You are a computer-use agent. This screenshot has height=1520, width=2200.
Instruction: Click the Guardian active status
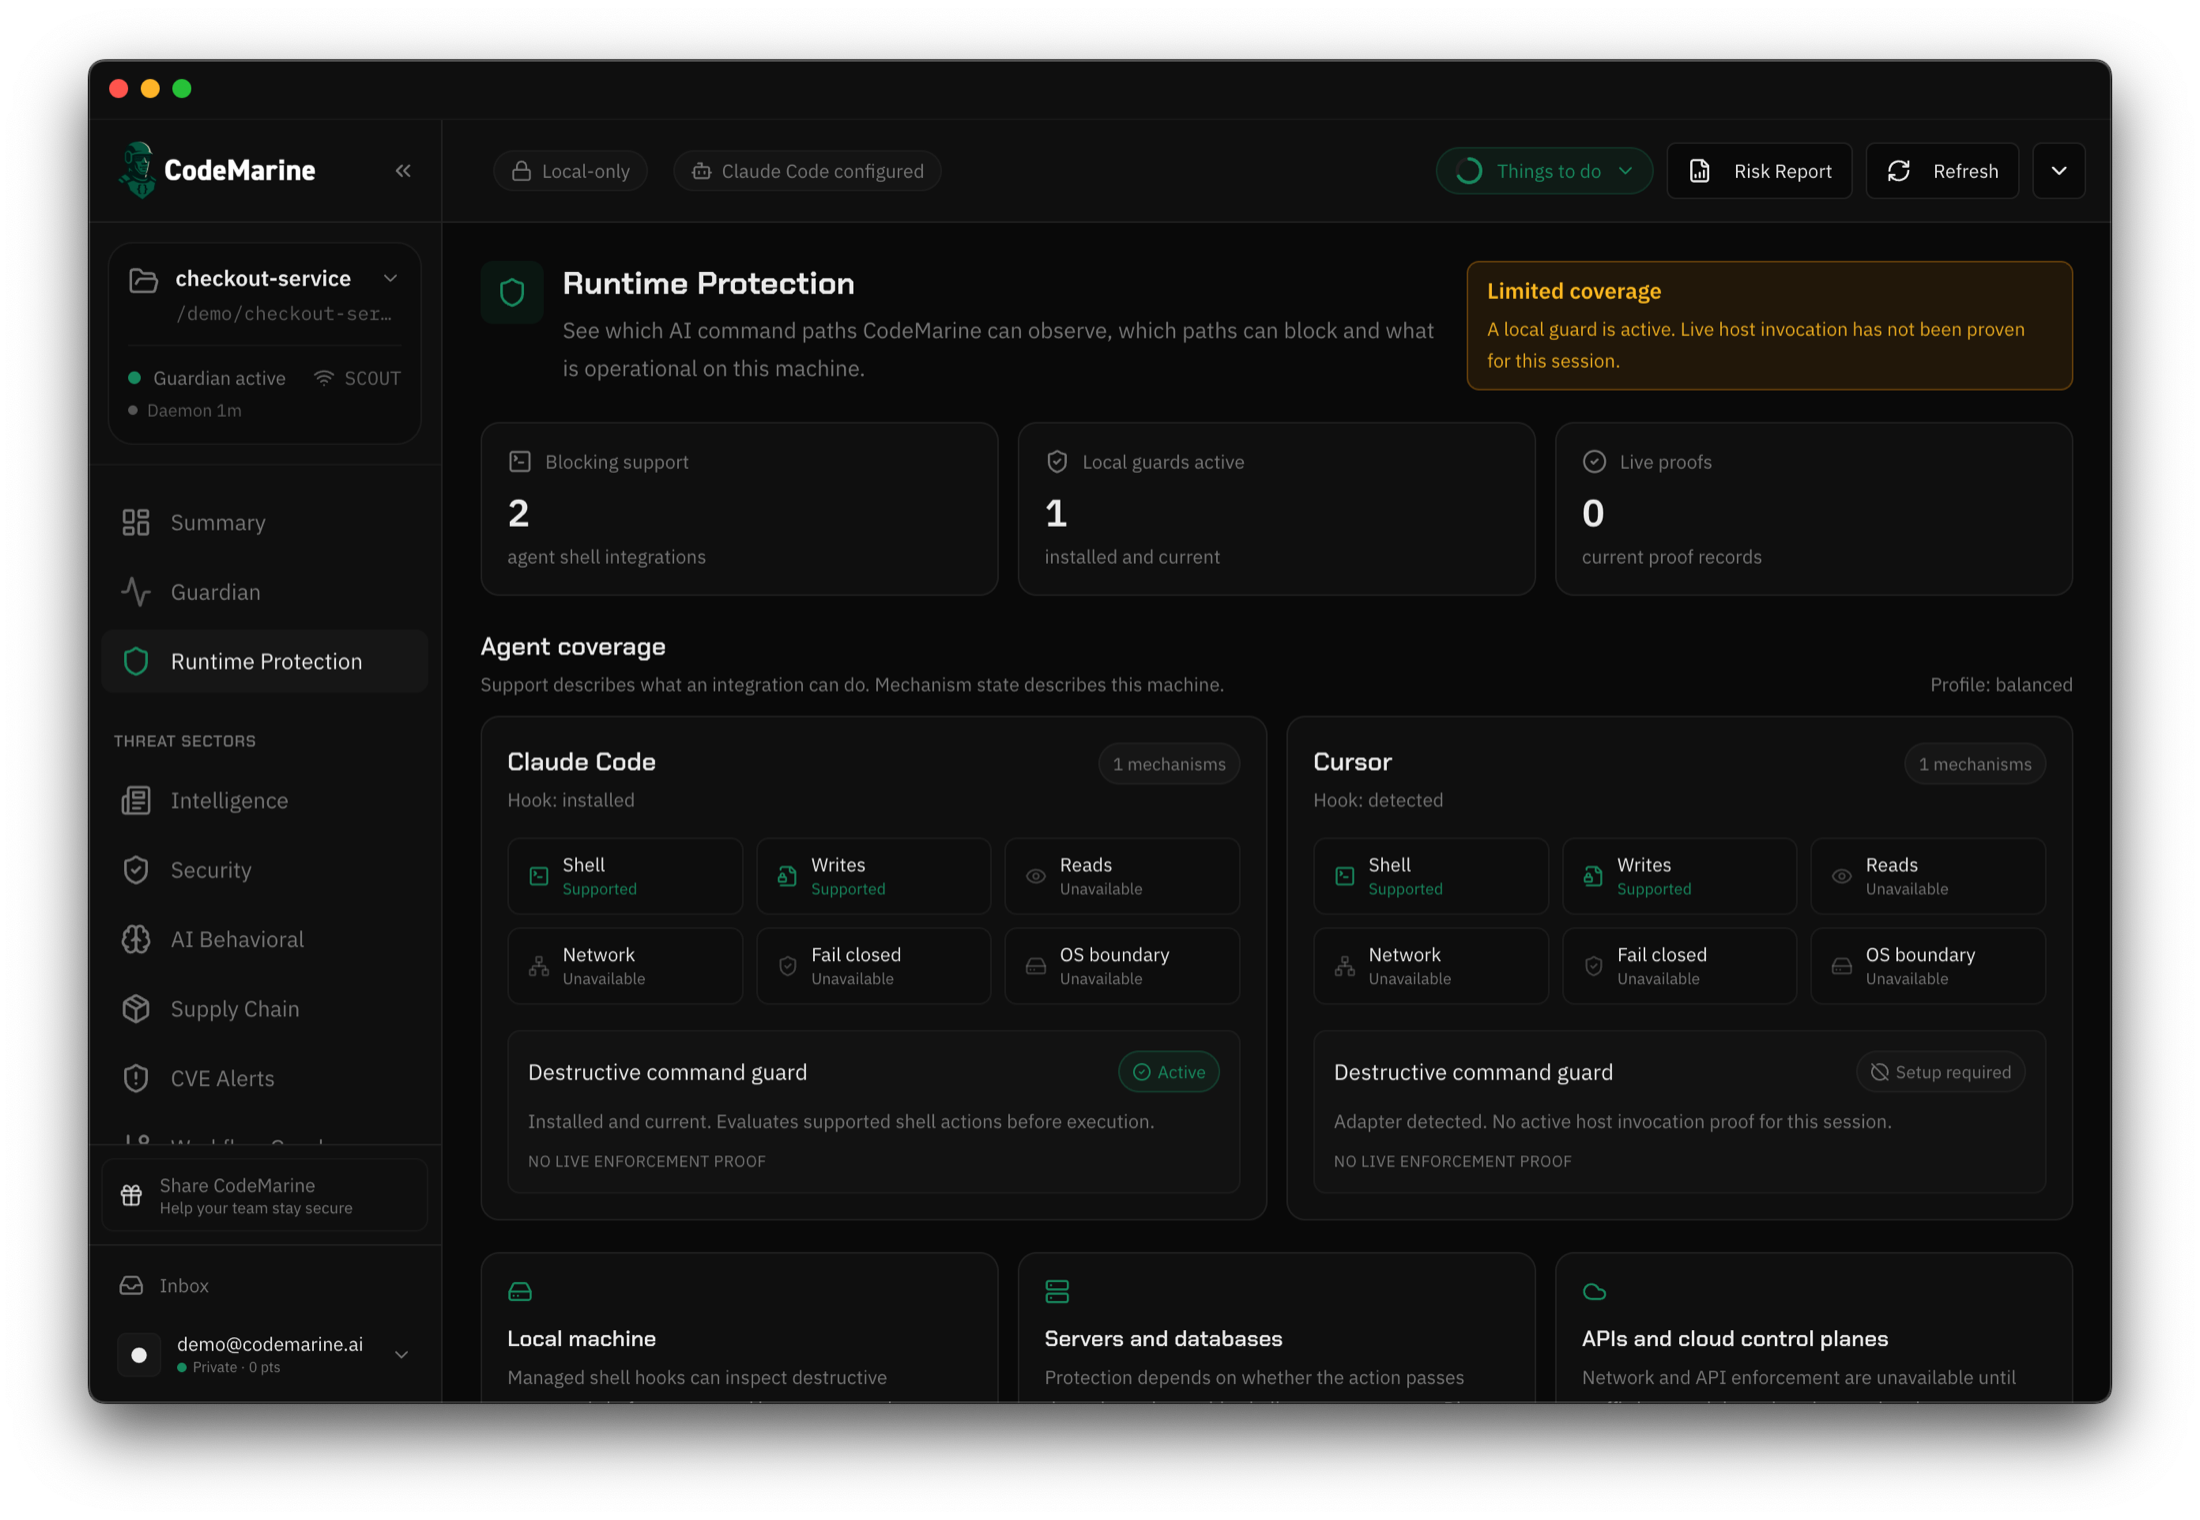pos(207,378)
